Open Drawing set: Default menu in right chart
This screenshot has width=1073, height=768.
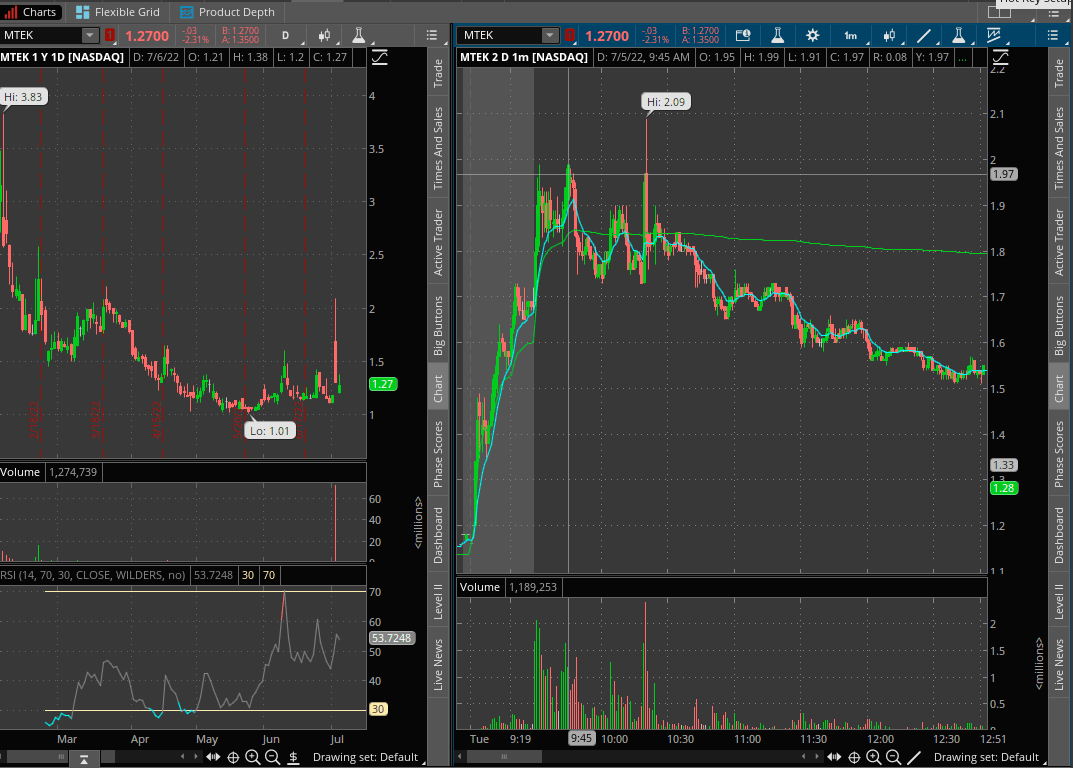pyautogui.click(x=986, y=757)
